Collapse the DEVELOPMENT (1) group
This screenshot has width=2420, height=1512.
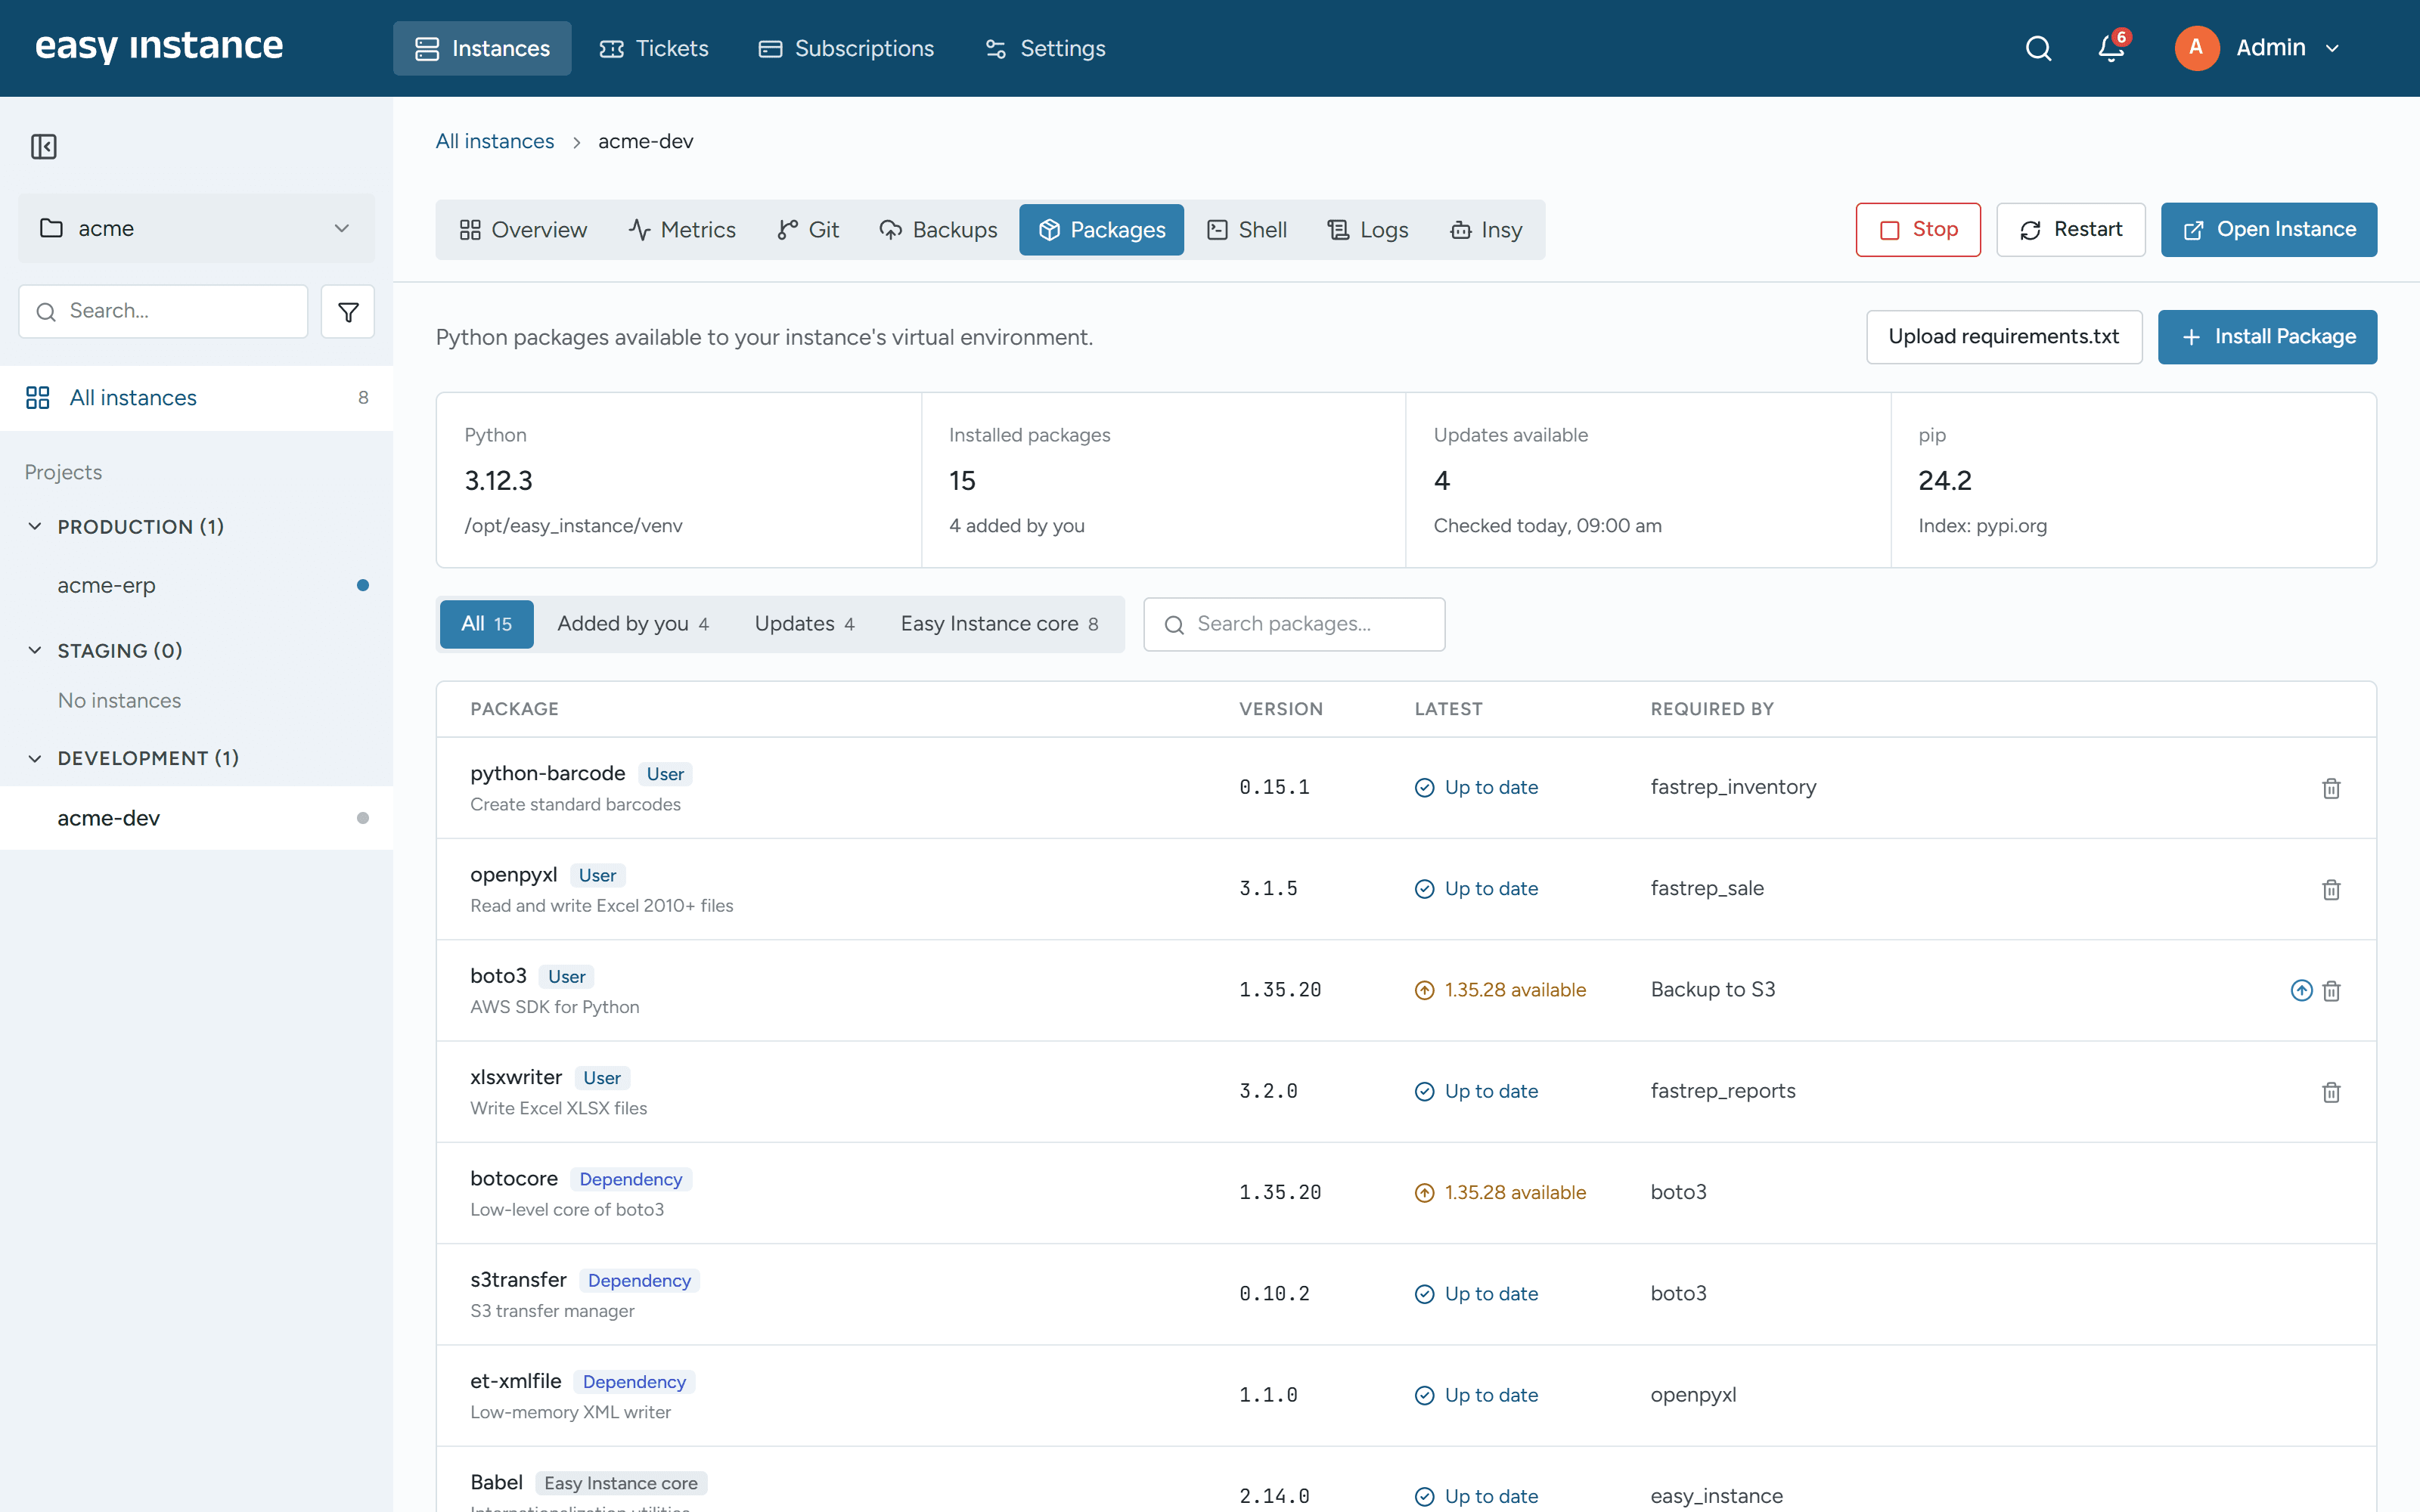pyautogui.click(x=35, y=758)
